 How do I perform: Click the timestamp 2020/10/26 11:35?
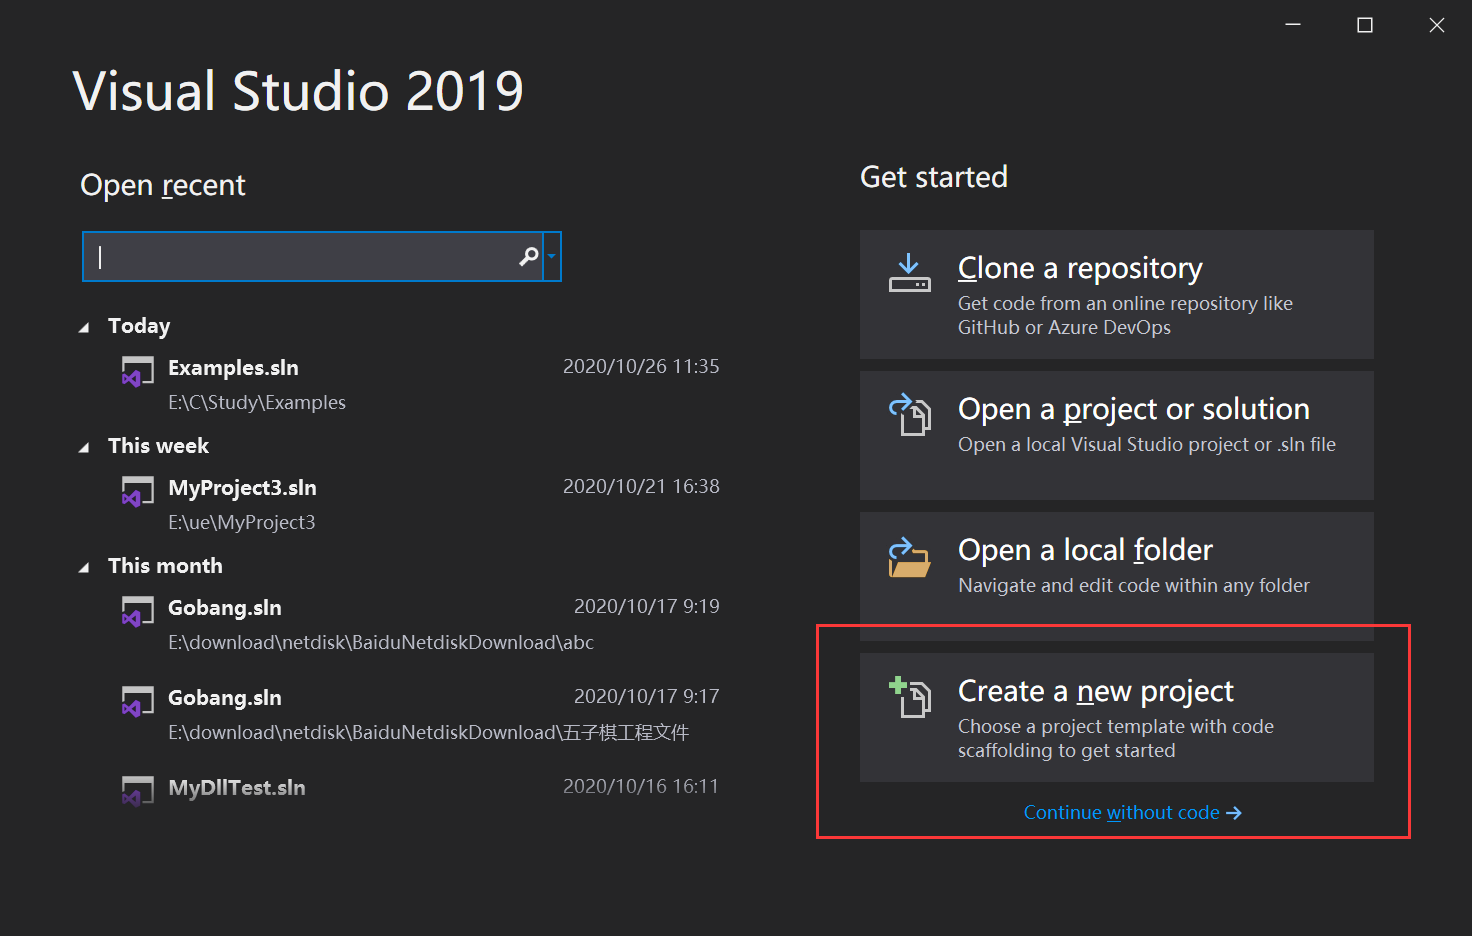tap(641, 366)
